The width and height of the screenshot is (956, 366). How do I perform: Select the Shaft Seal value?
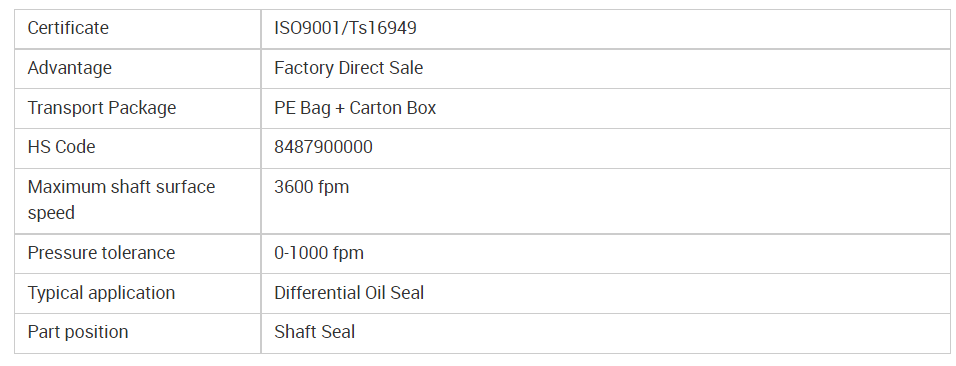point(315,332)
